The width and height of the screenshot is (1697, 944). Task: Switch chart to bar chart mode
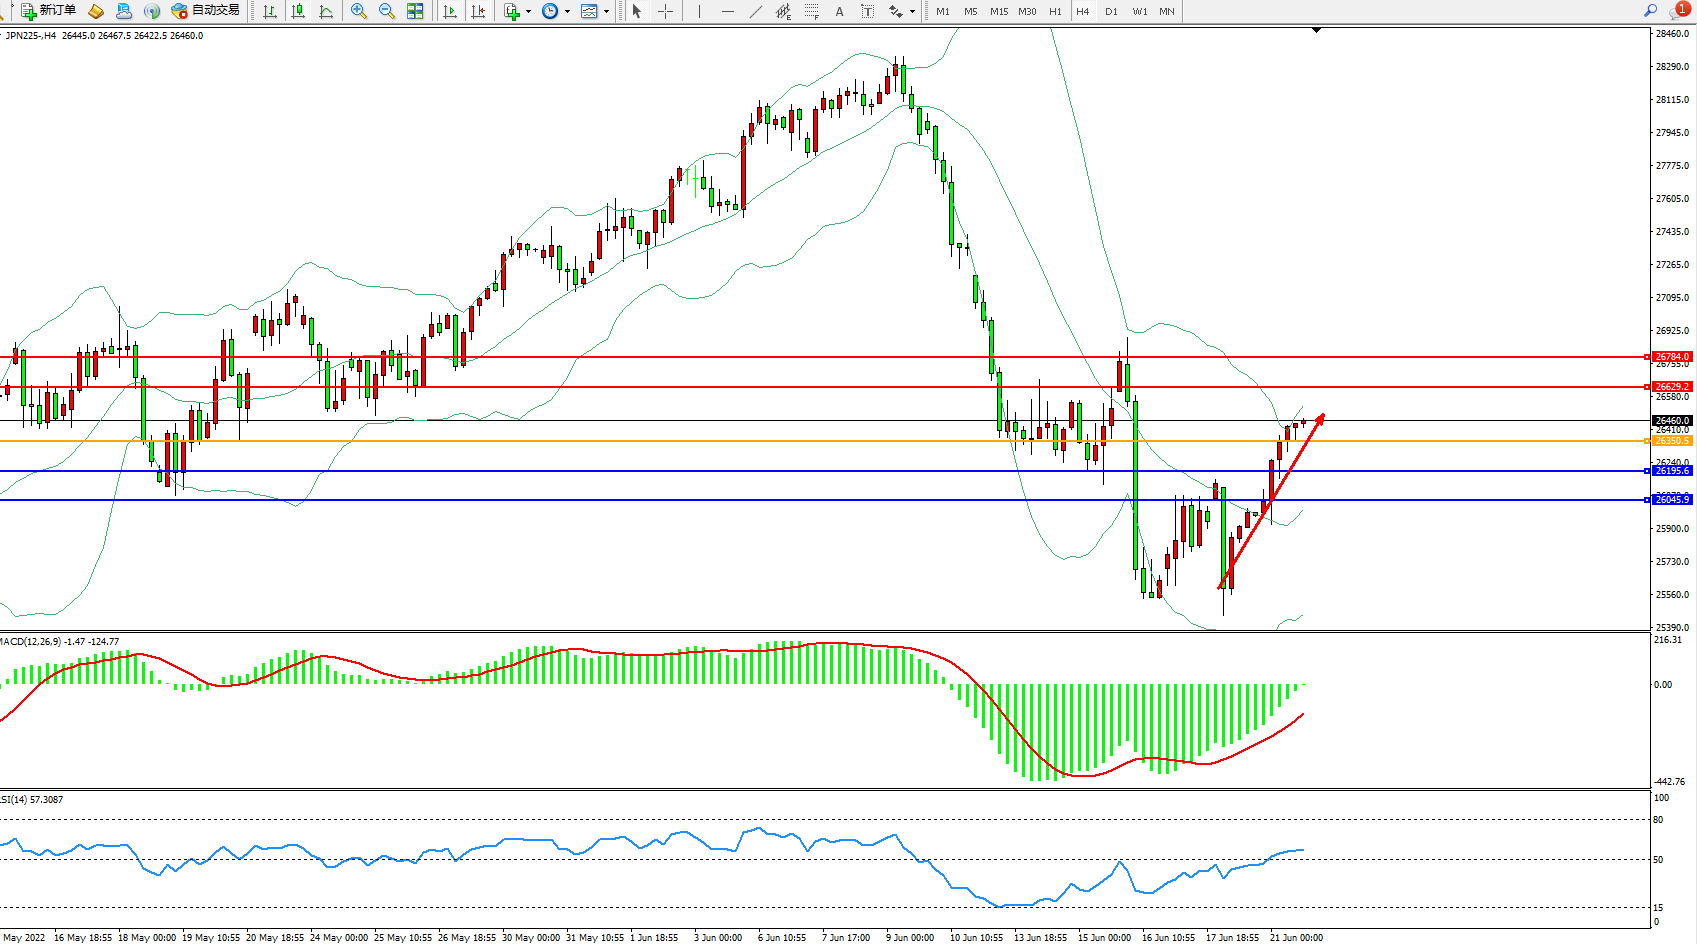[x=270, y=11]
